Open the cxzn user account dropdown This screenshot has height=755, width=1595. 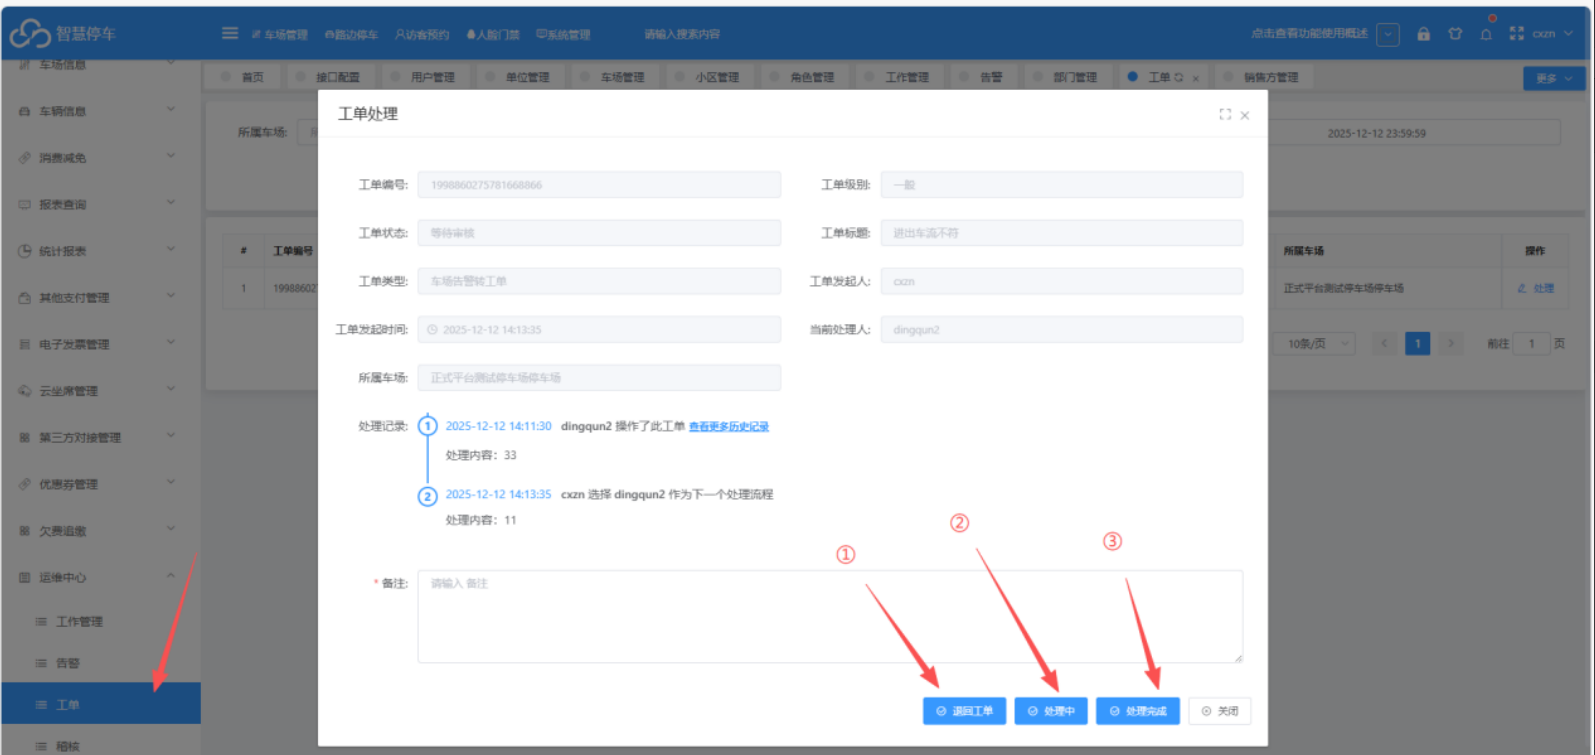pyautogui.click(x=1554, y=34)
